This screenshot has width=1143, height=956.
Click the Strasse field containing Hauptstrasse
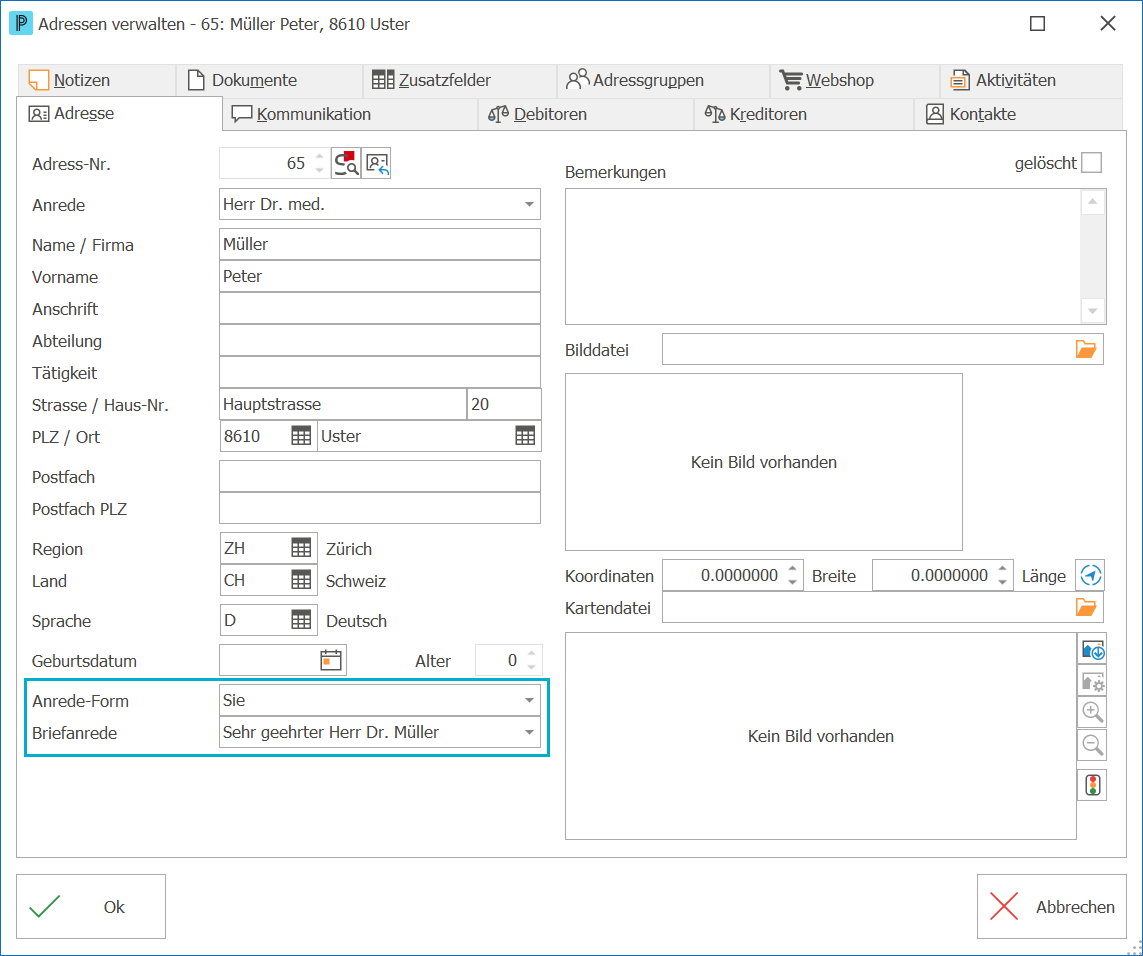point(343,404)
